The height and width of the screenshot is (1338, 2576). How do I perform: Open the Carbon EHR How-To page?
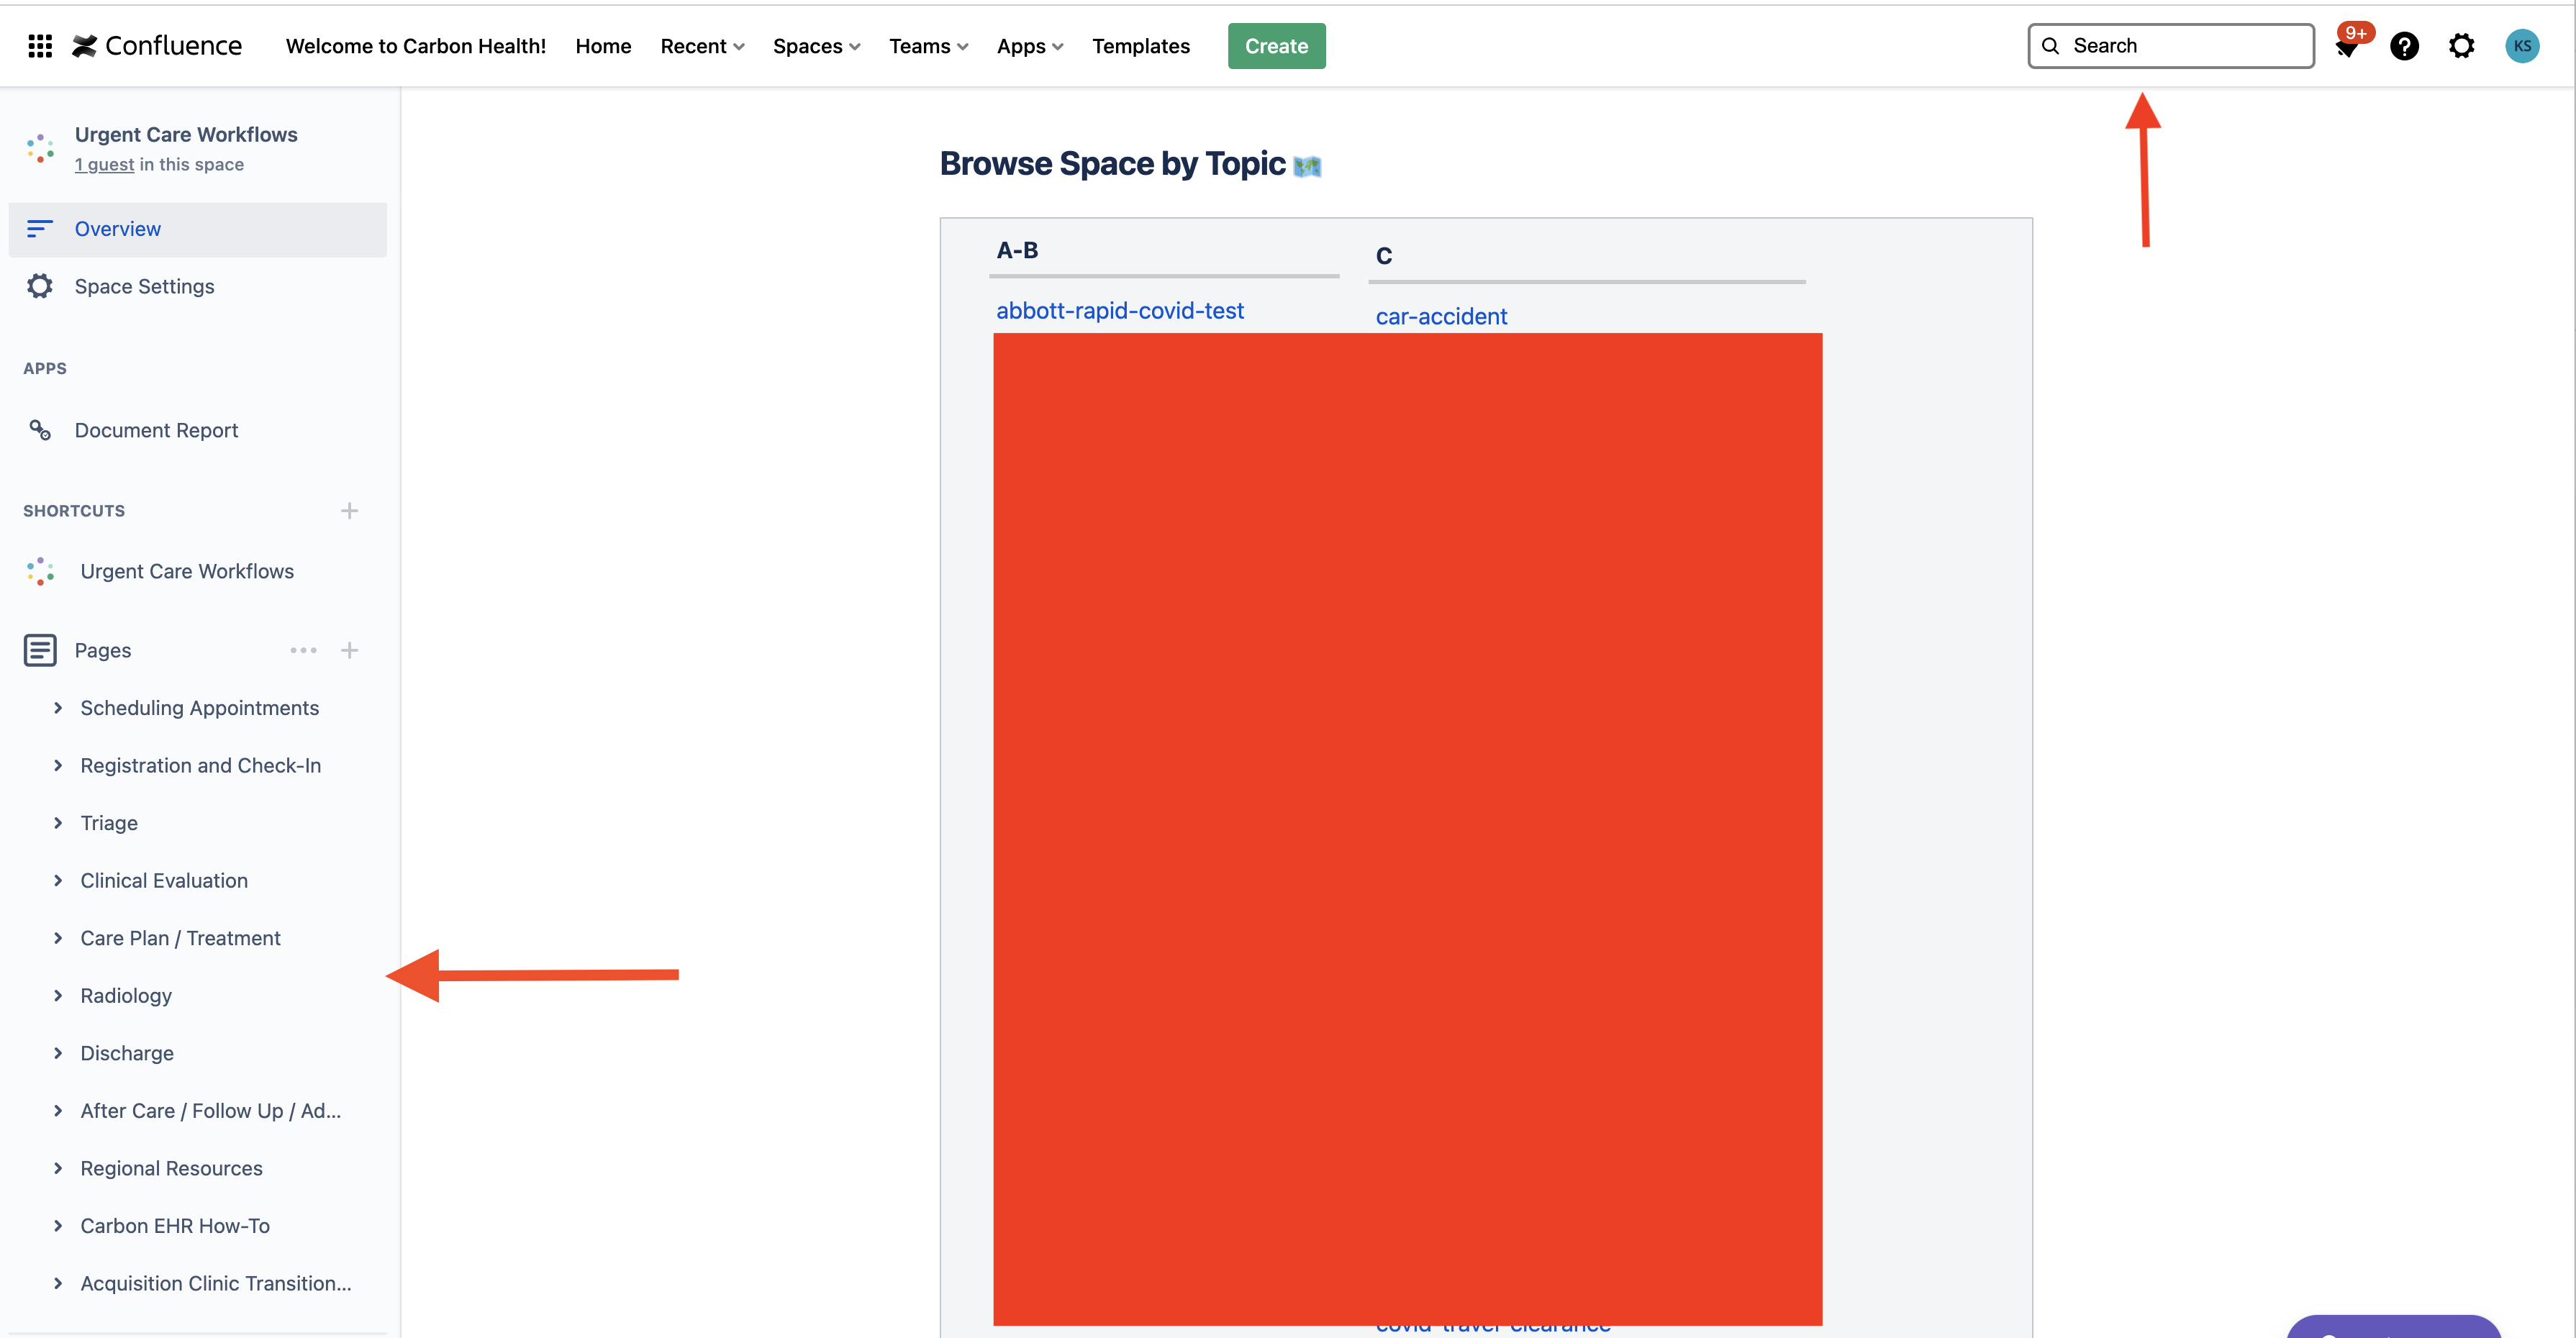click(175, 1226)
